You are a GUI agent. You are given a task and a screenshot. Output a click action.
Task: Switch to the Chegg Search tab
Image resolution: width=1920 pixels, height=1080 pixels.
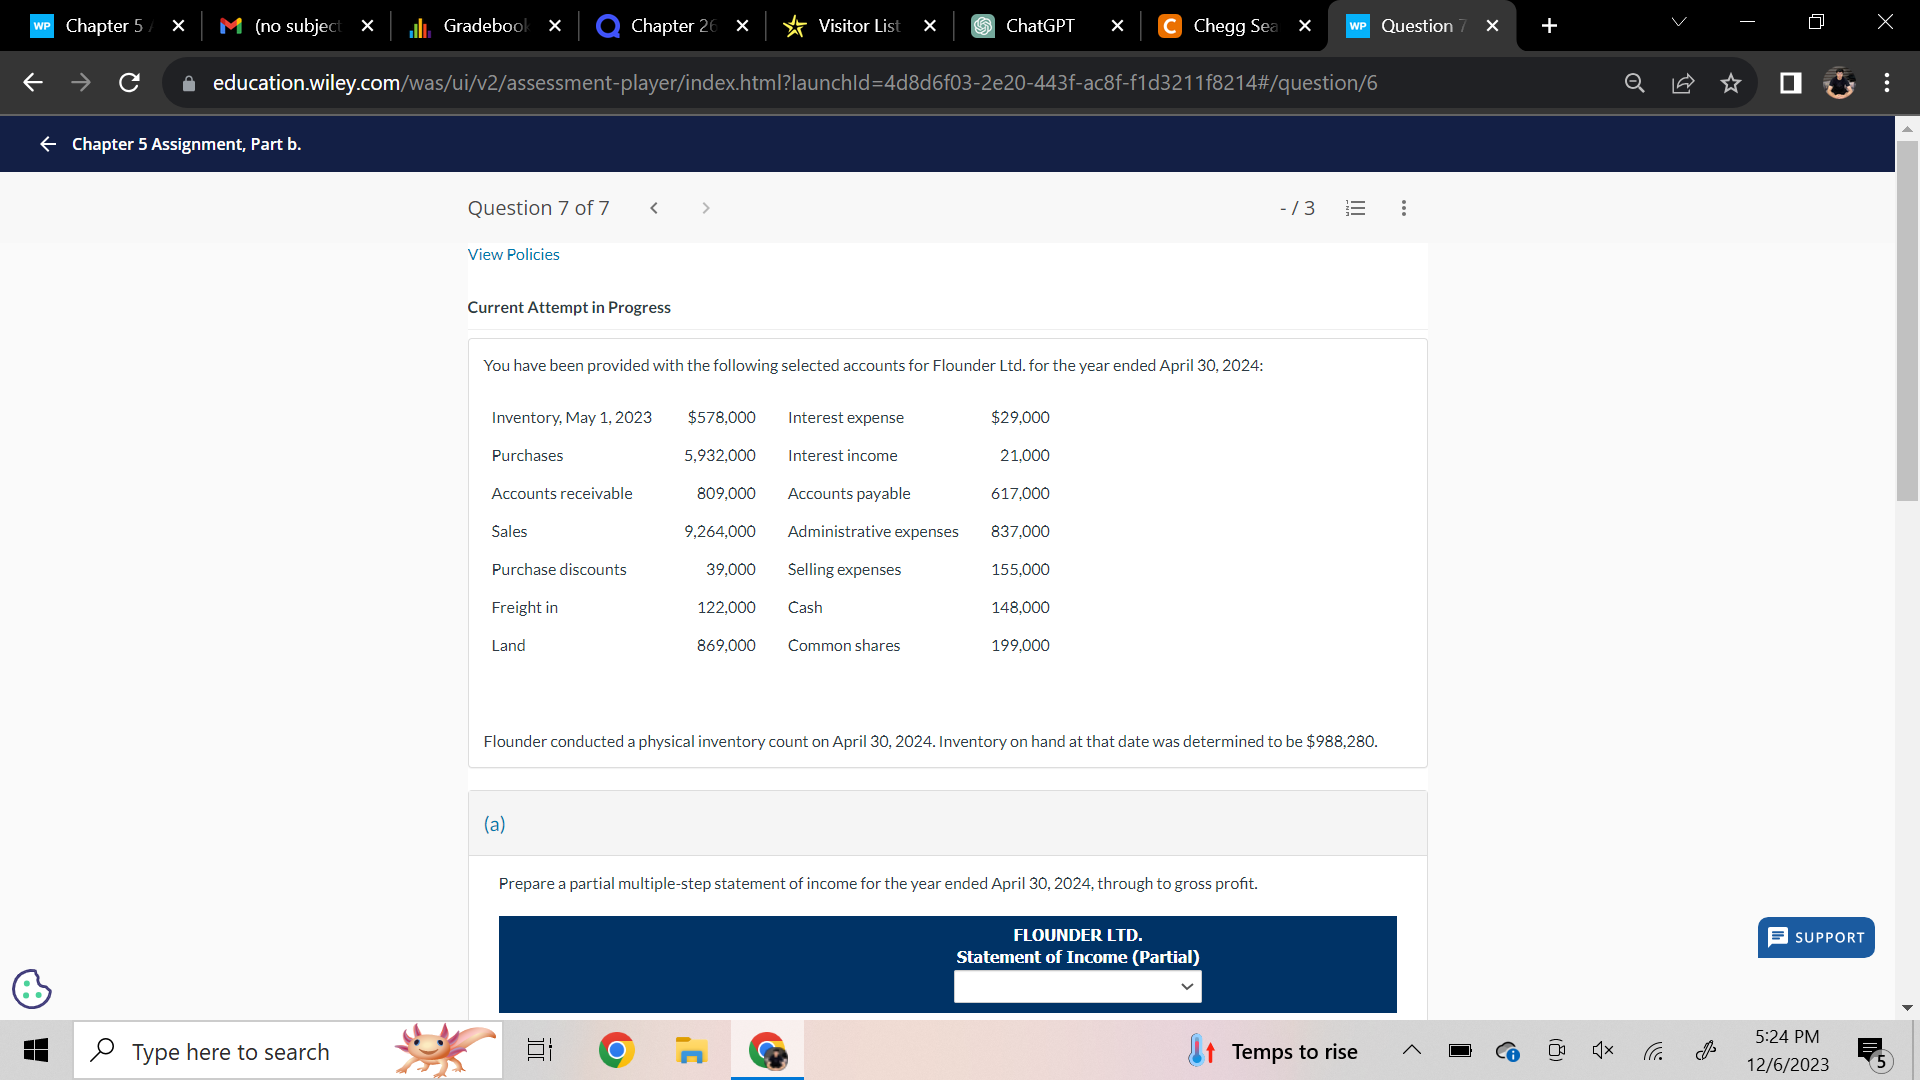(1228, 25)
